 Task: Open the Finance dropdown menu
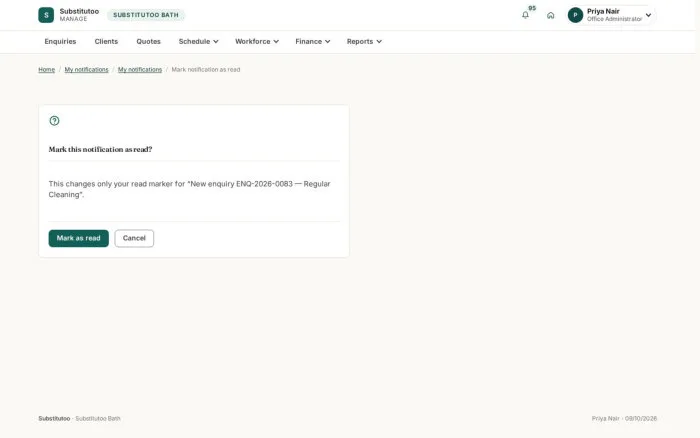point(312,42)
